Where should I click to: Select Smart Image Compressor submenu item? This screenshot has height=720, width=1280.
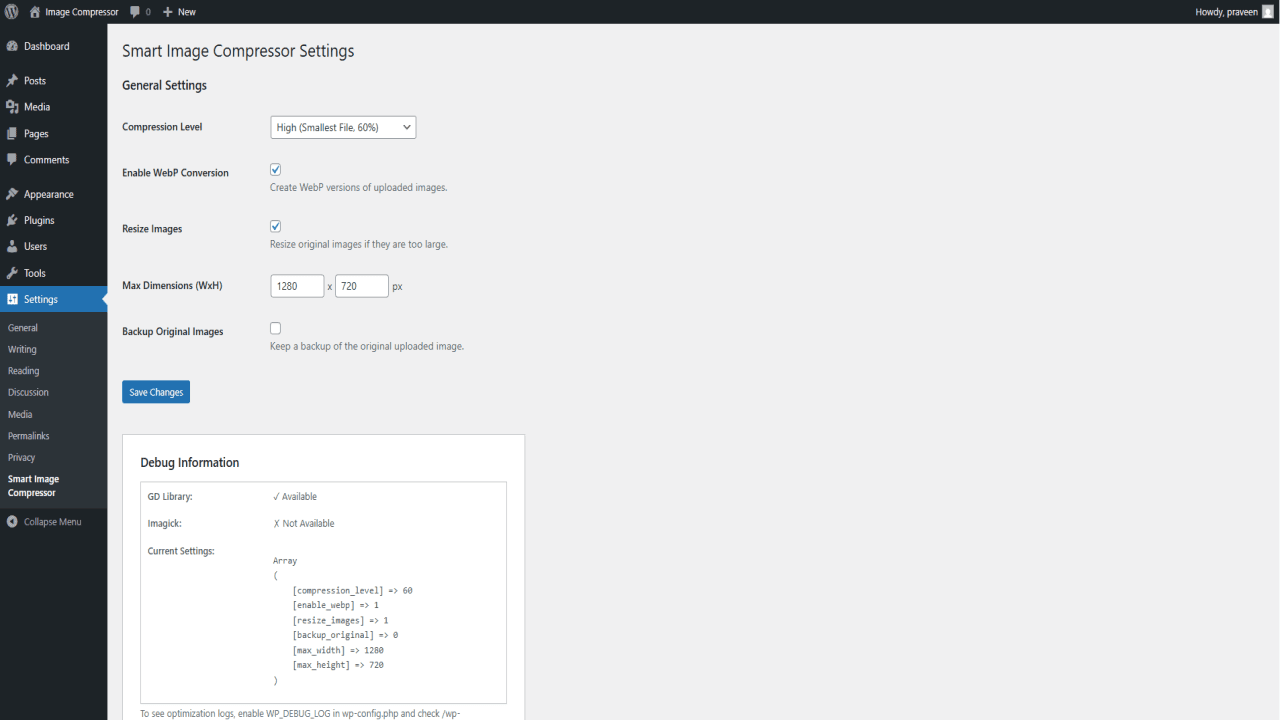point(33,486)
